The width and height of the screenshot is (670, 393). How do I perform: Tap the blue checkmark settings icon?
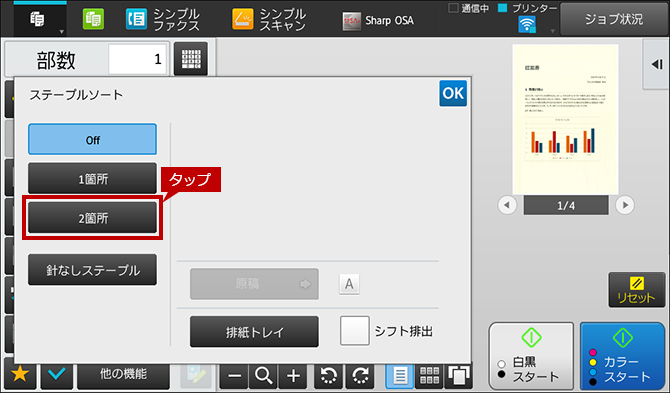pyautogui.click(x=56, y=374)
